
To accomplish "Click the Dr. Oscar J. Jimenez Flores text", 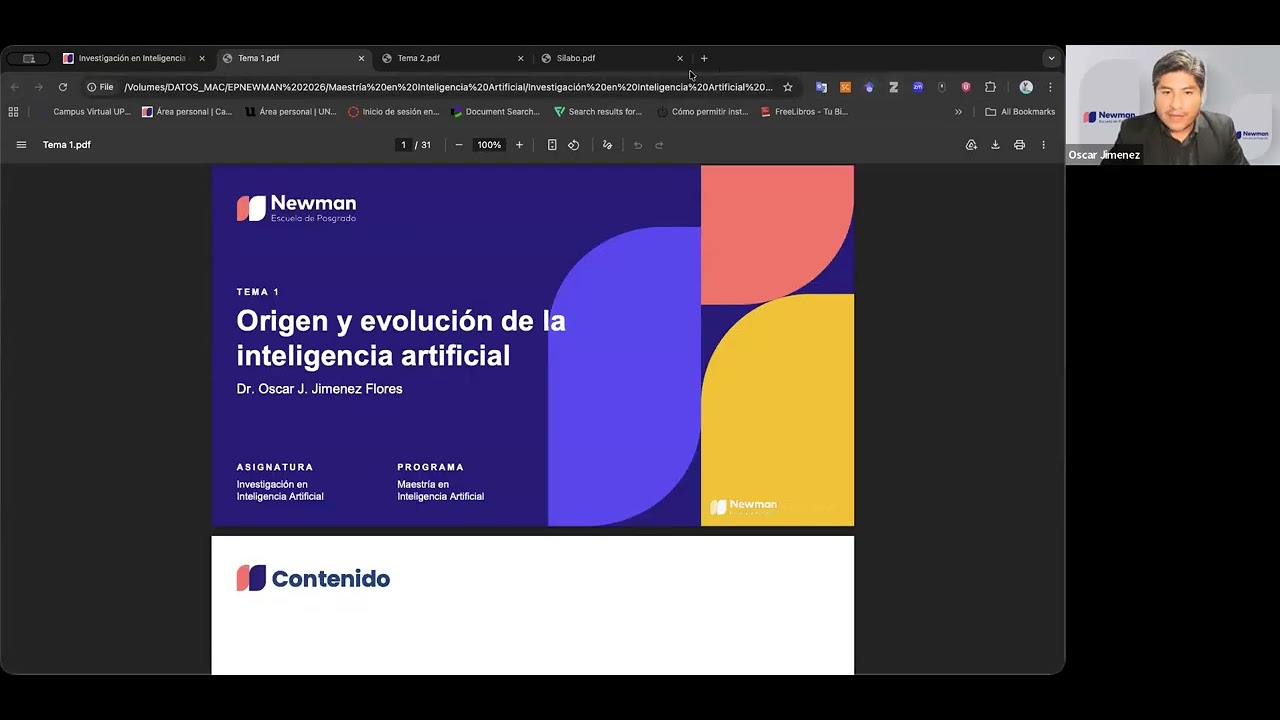I will (x=319, y=389).
